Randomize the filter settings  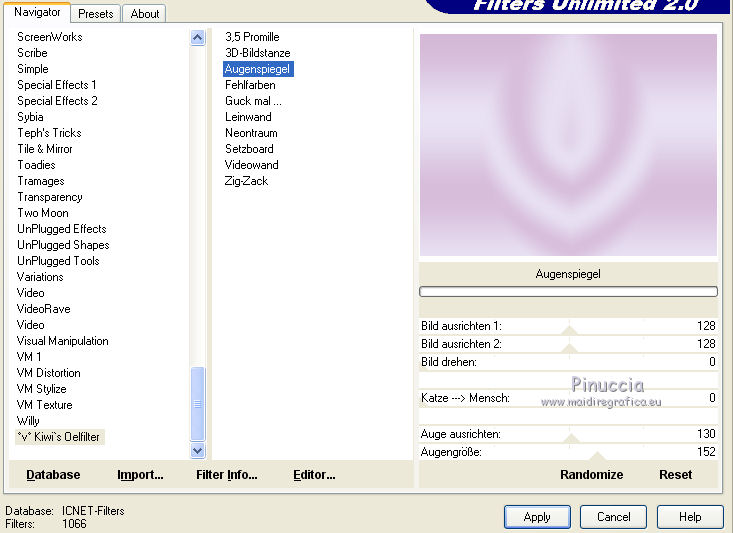(x=591, y=475)
